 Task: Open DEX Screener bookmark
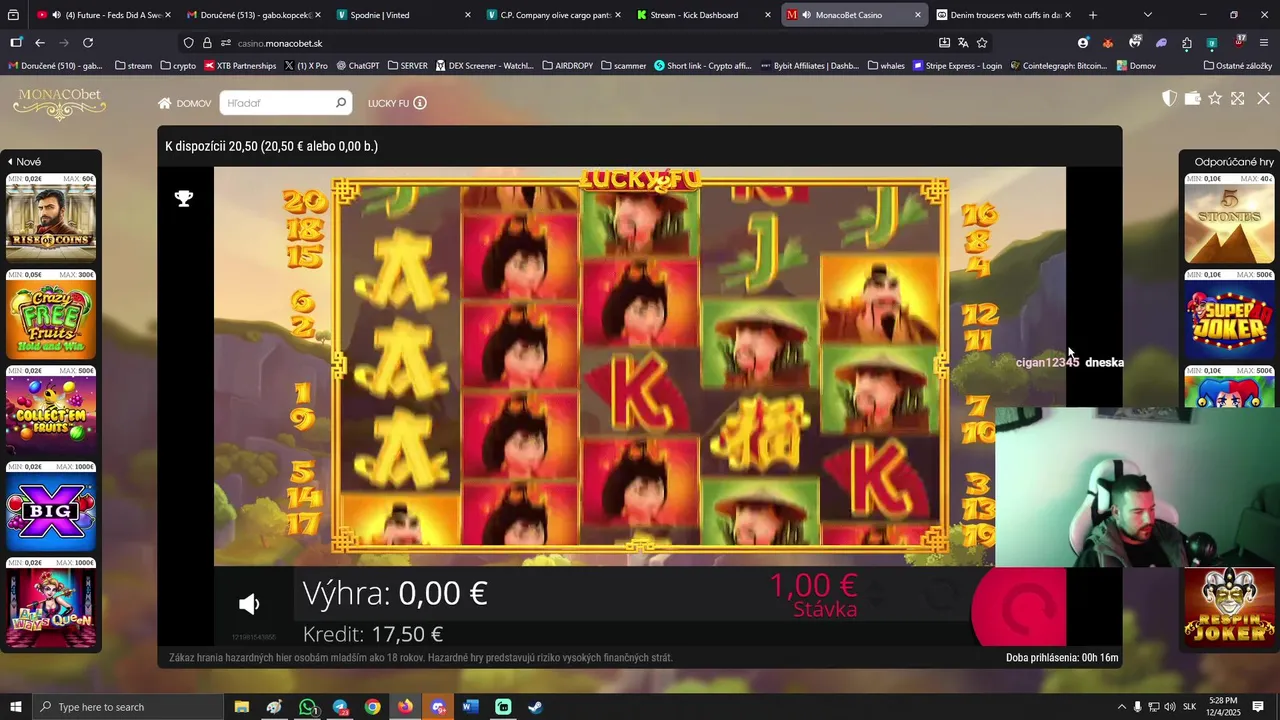click(x=484, y=66)
